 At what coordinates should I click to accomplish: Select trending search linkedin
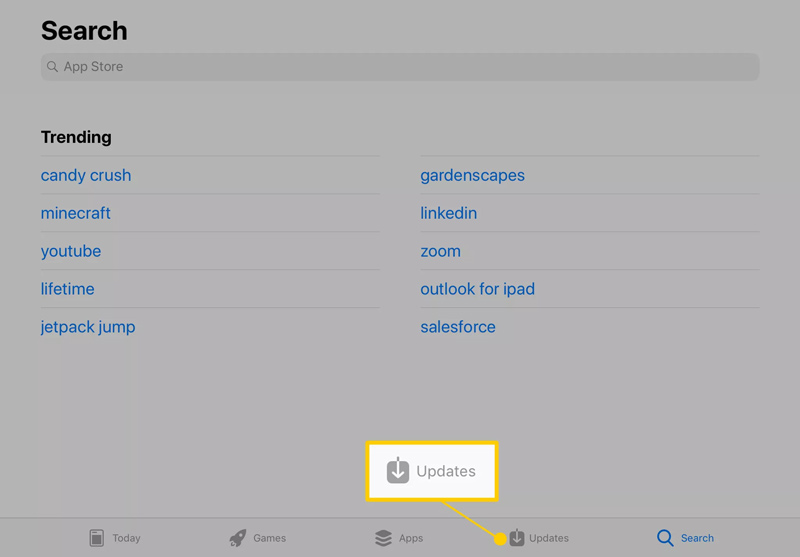point(448,213)
